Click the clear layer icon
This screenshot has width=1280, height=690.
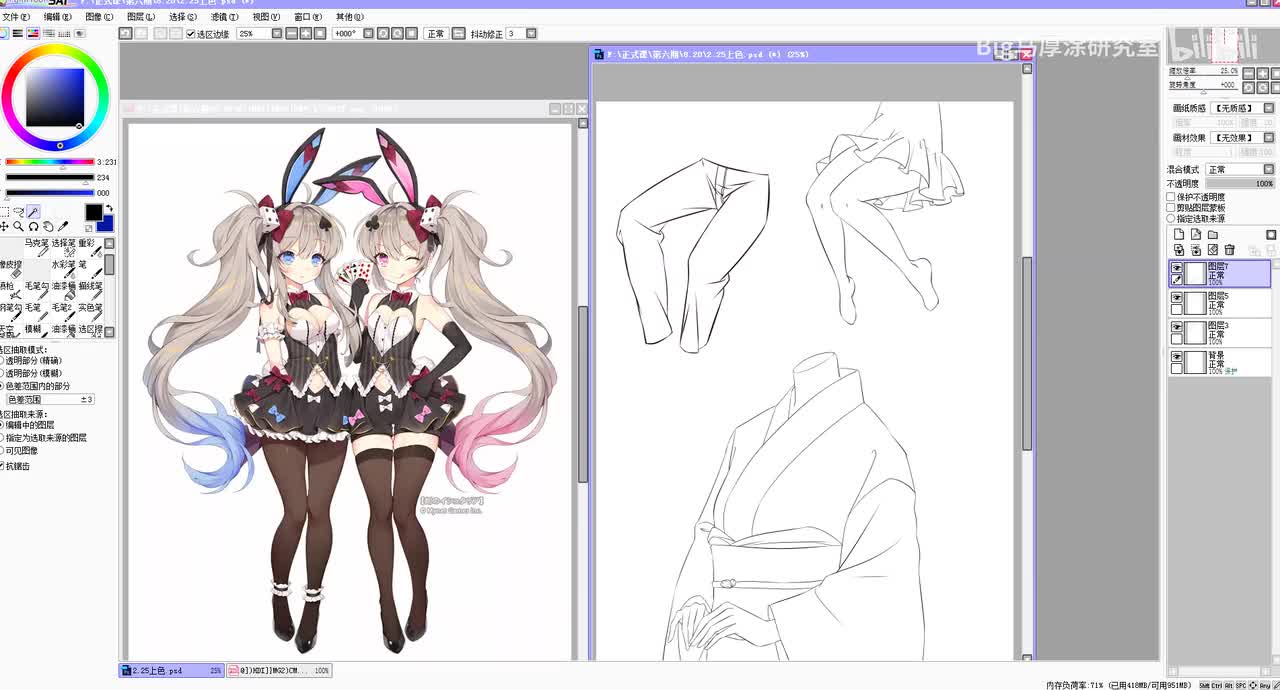pos(1213,250)
